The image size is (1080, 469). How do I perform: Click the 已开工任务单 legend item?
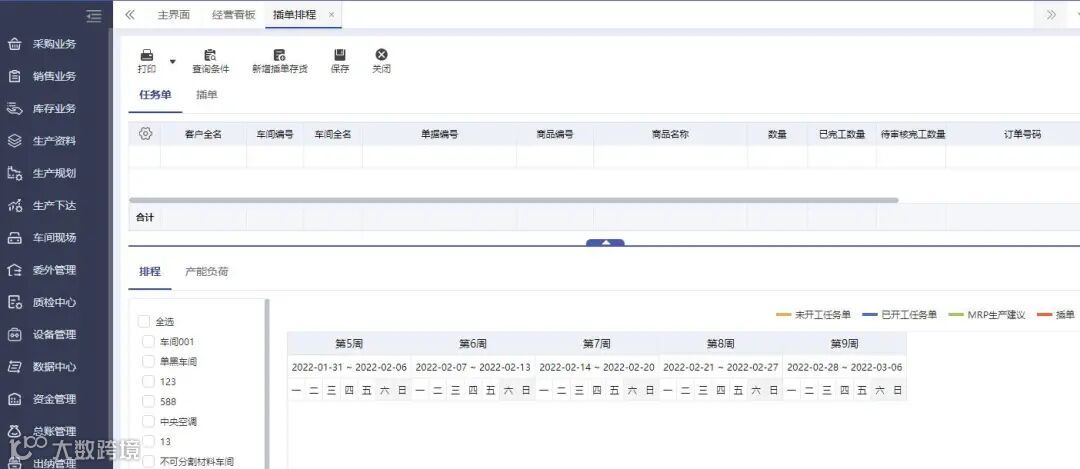coord(900,315)
